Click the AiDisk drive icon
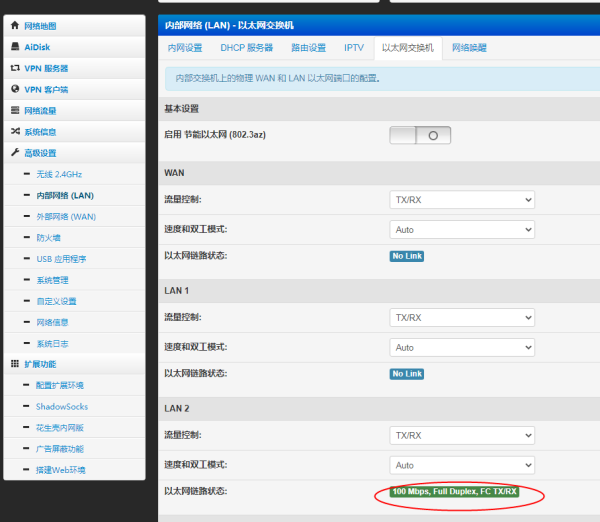600x522 pixels. coord(15,47)
